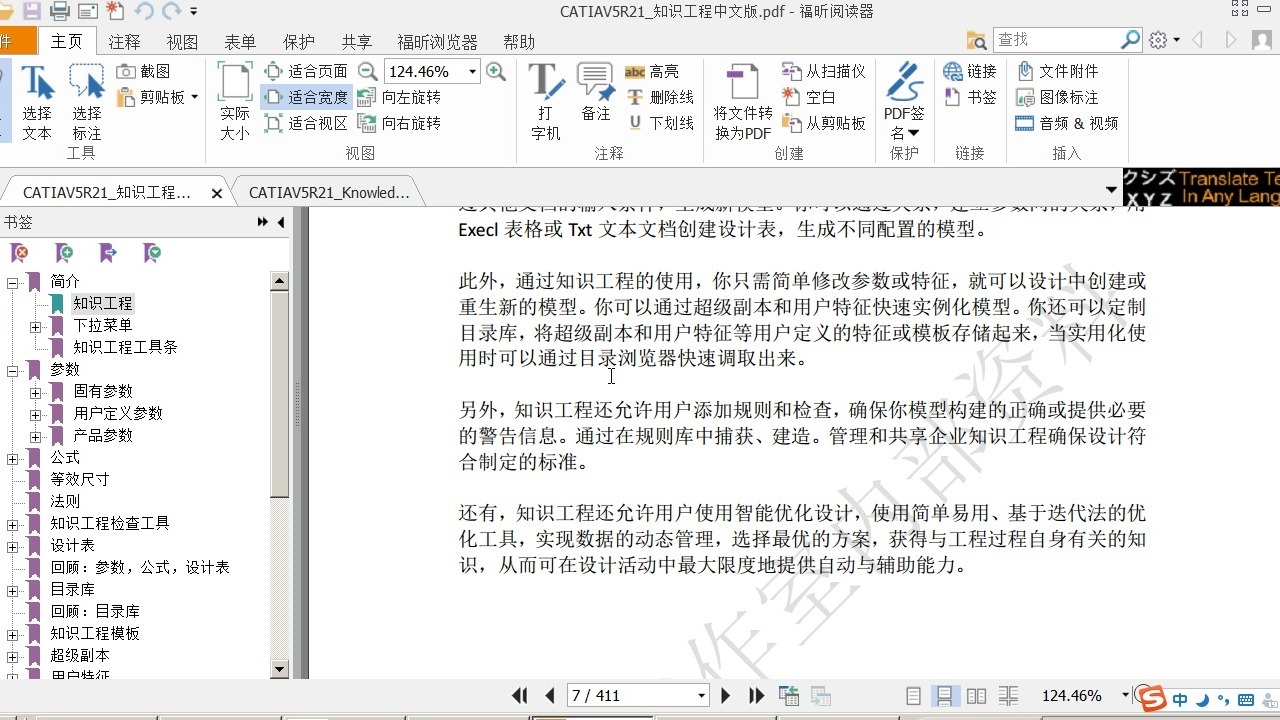This screenshot has height=720, width=1280.
Task: Select the 下划线 underline tool
Action: click(660, 123)
